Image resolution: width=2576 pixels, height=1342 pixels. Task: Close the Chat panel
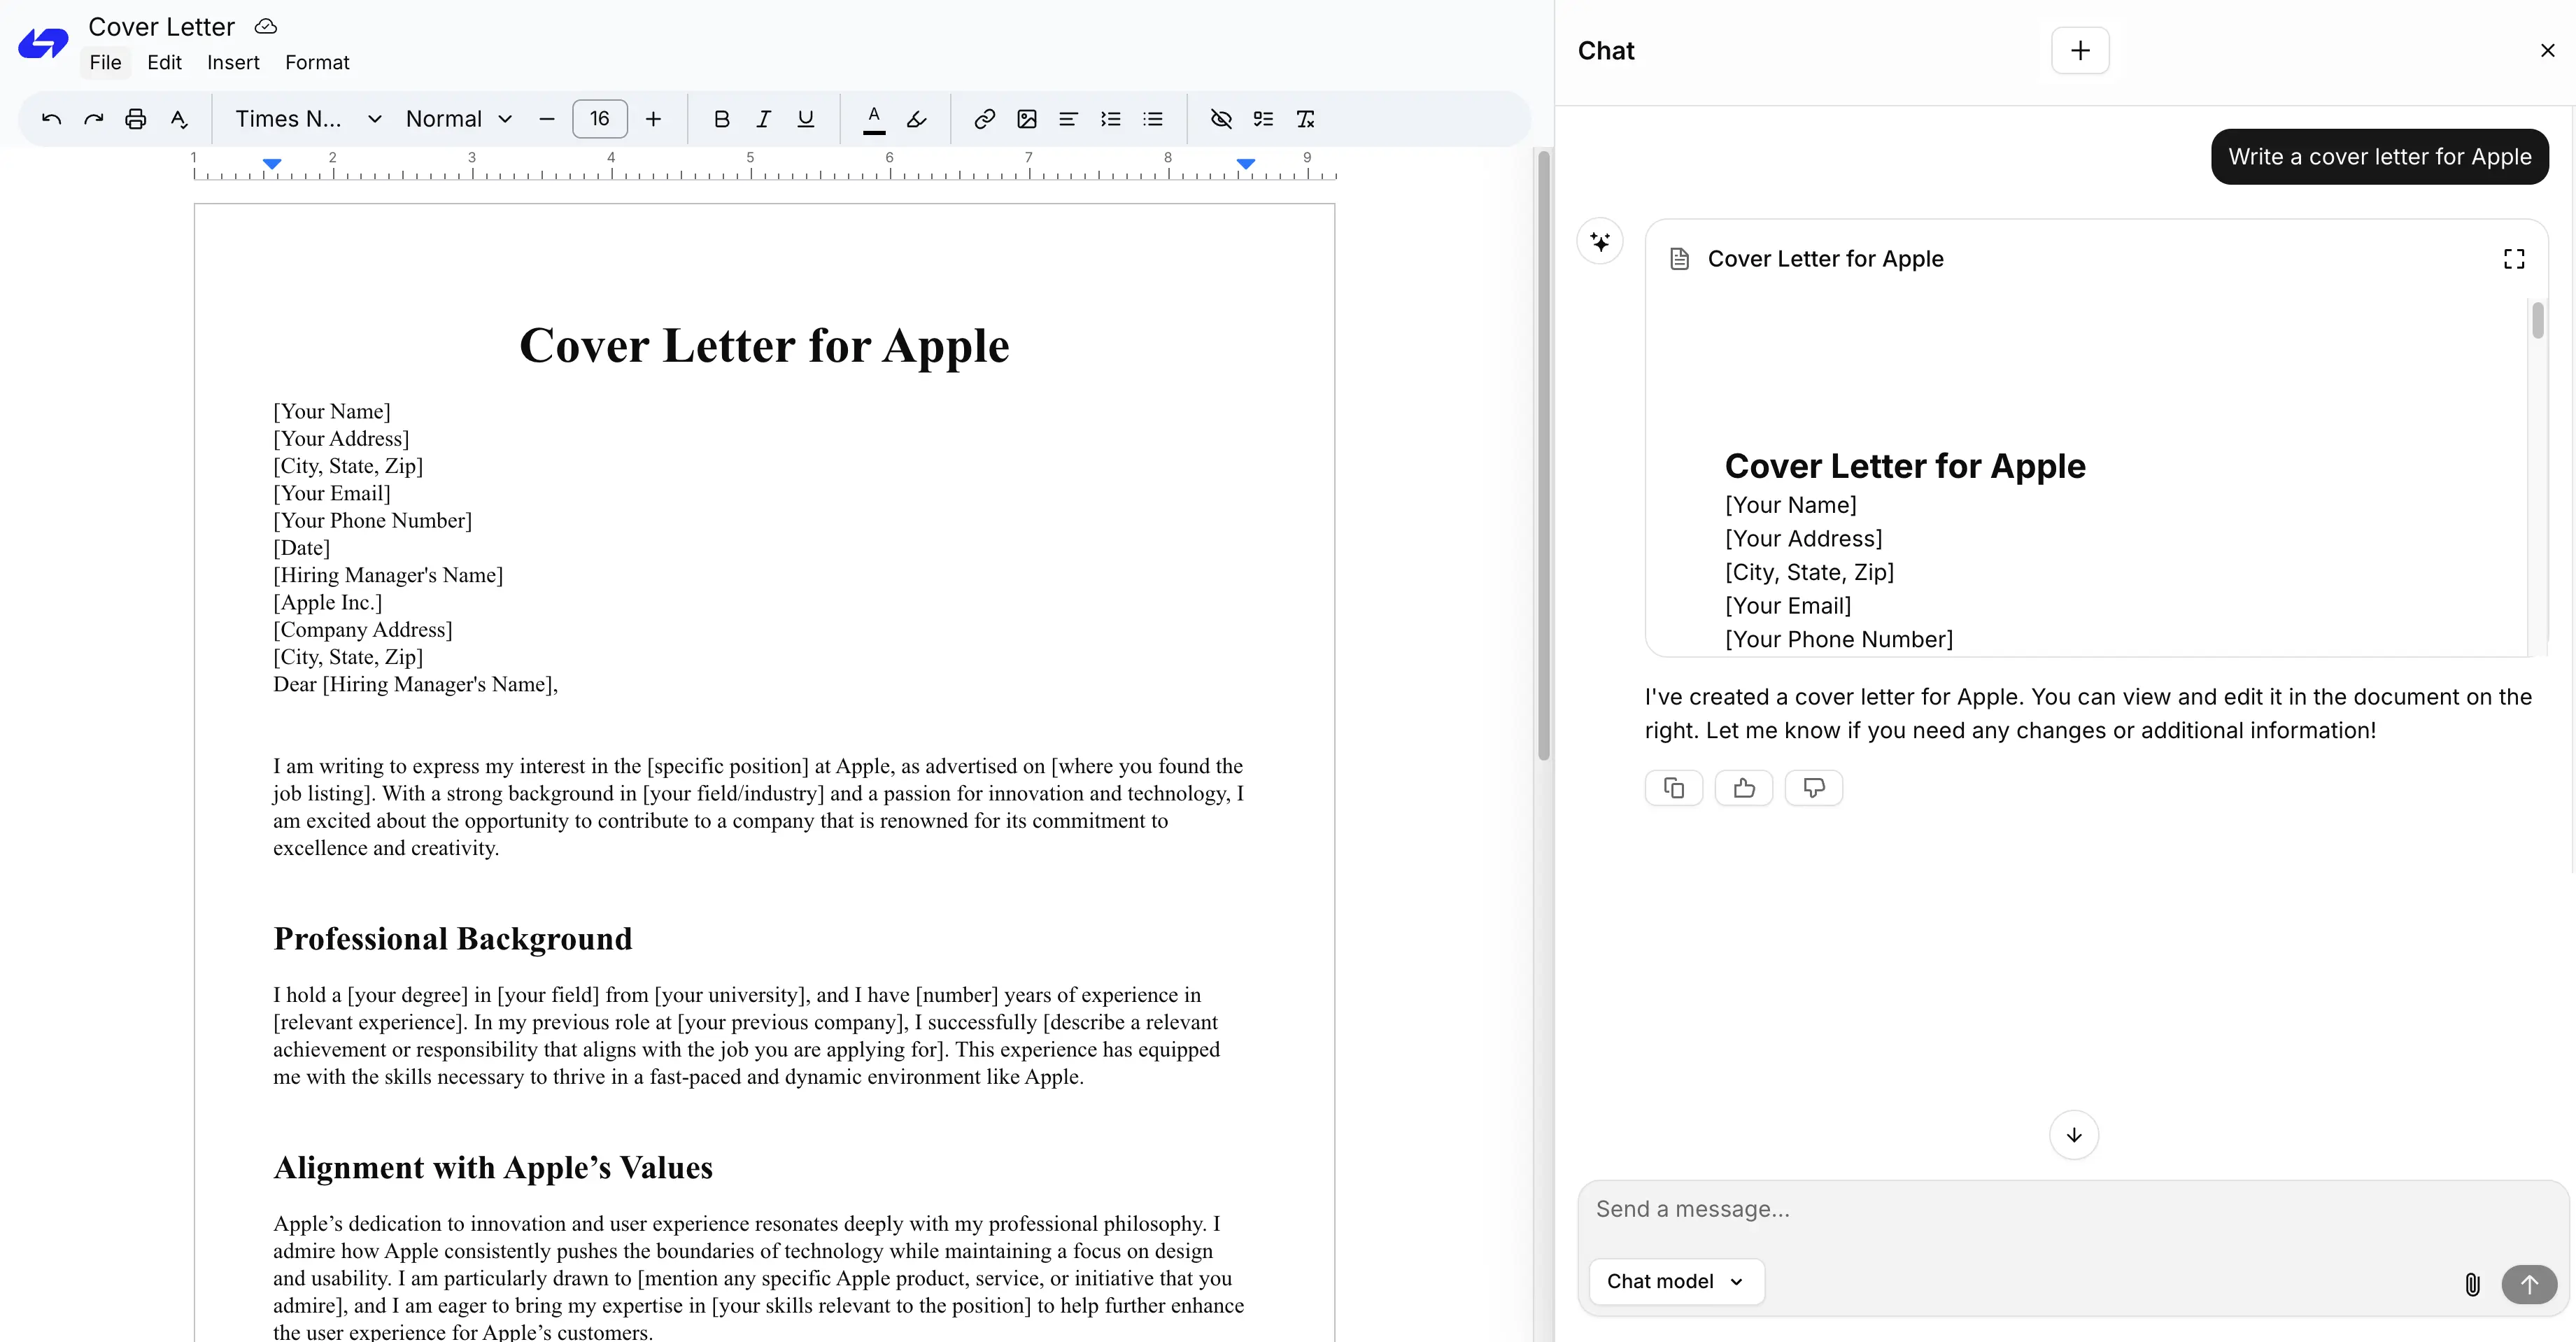click(x=2547, y=50)
